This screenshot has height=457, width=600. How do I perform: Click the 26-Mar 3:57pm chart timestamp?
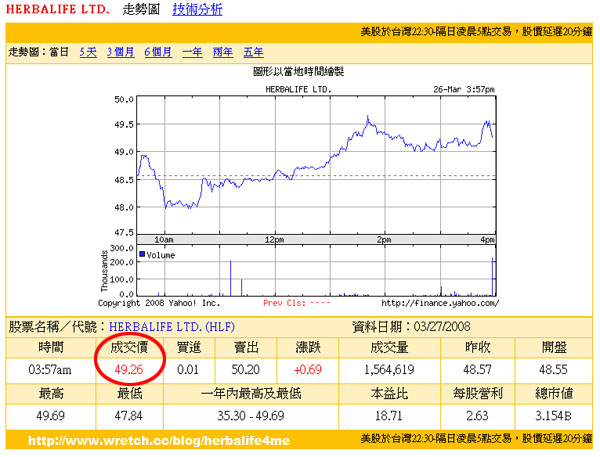pos(464,90)
